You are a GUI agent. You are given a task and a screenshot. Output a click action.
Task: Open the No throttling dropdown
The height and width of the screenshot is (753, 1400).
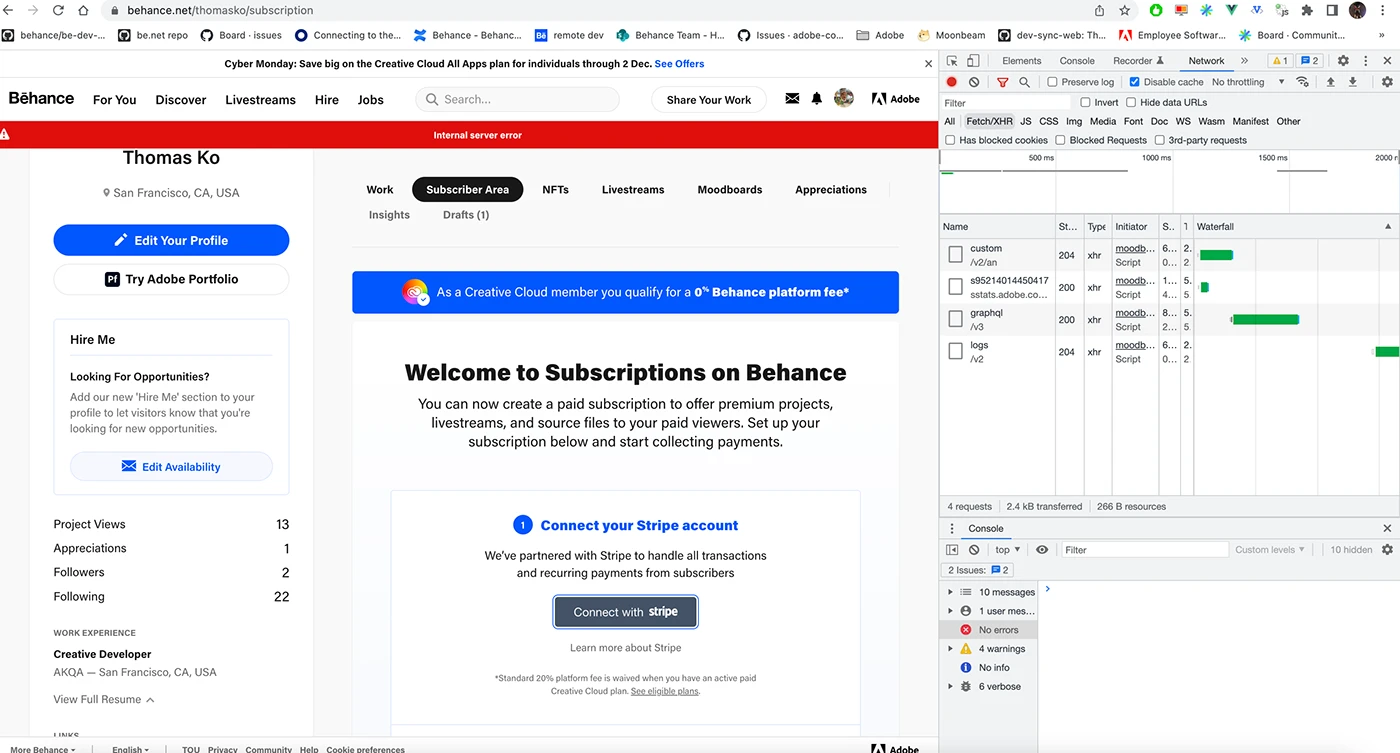[1247, 82]
